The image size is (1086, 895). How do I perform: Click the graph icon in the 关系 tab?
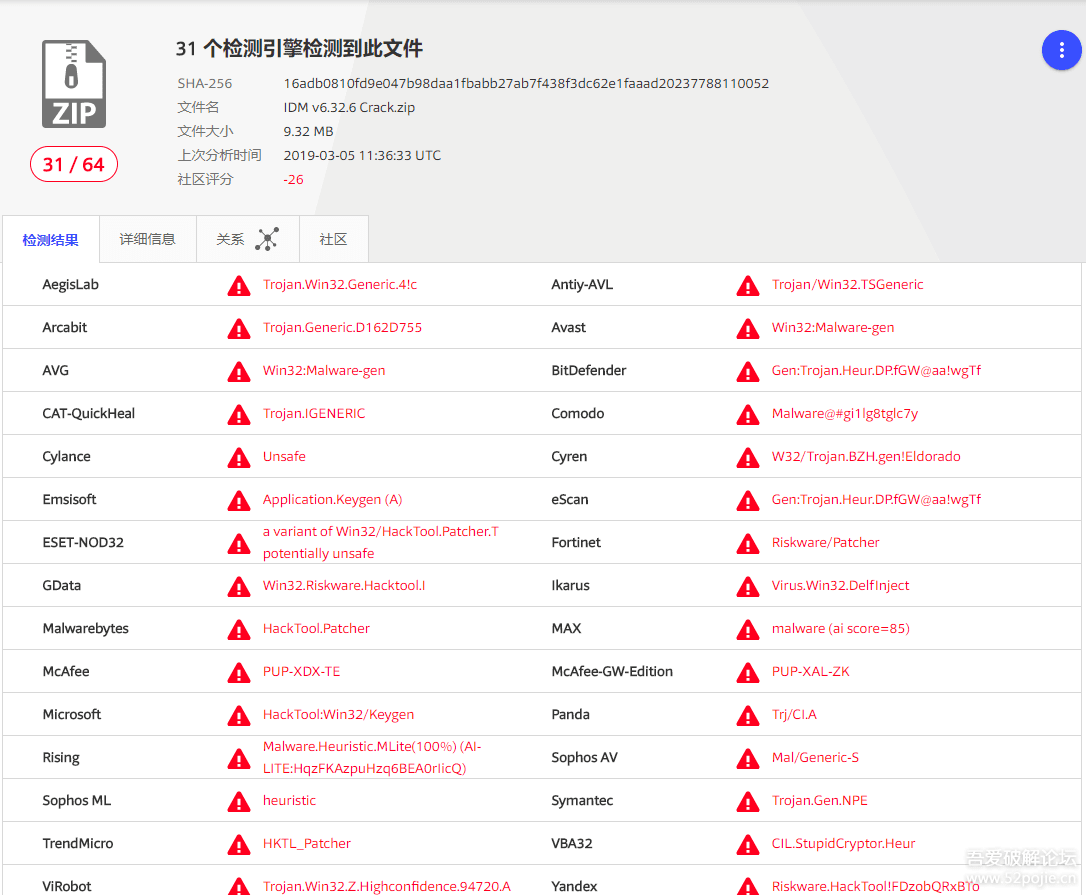point(267,239)
